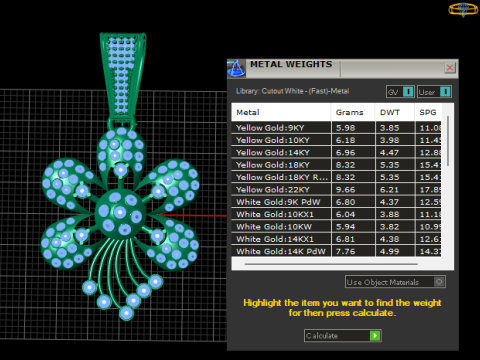Click the 7.76 grams value
Screen dimensions: 480x360
point(346,251)
